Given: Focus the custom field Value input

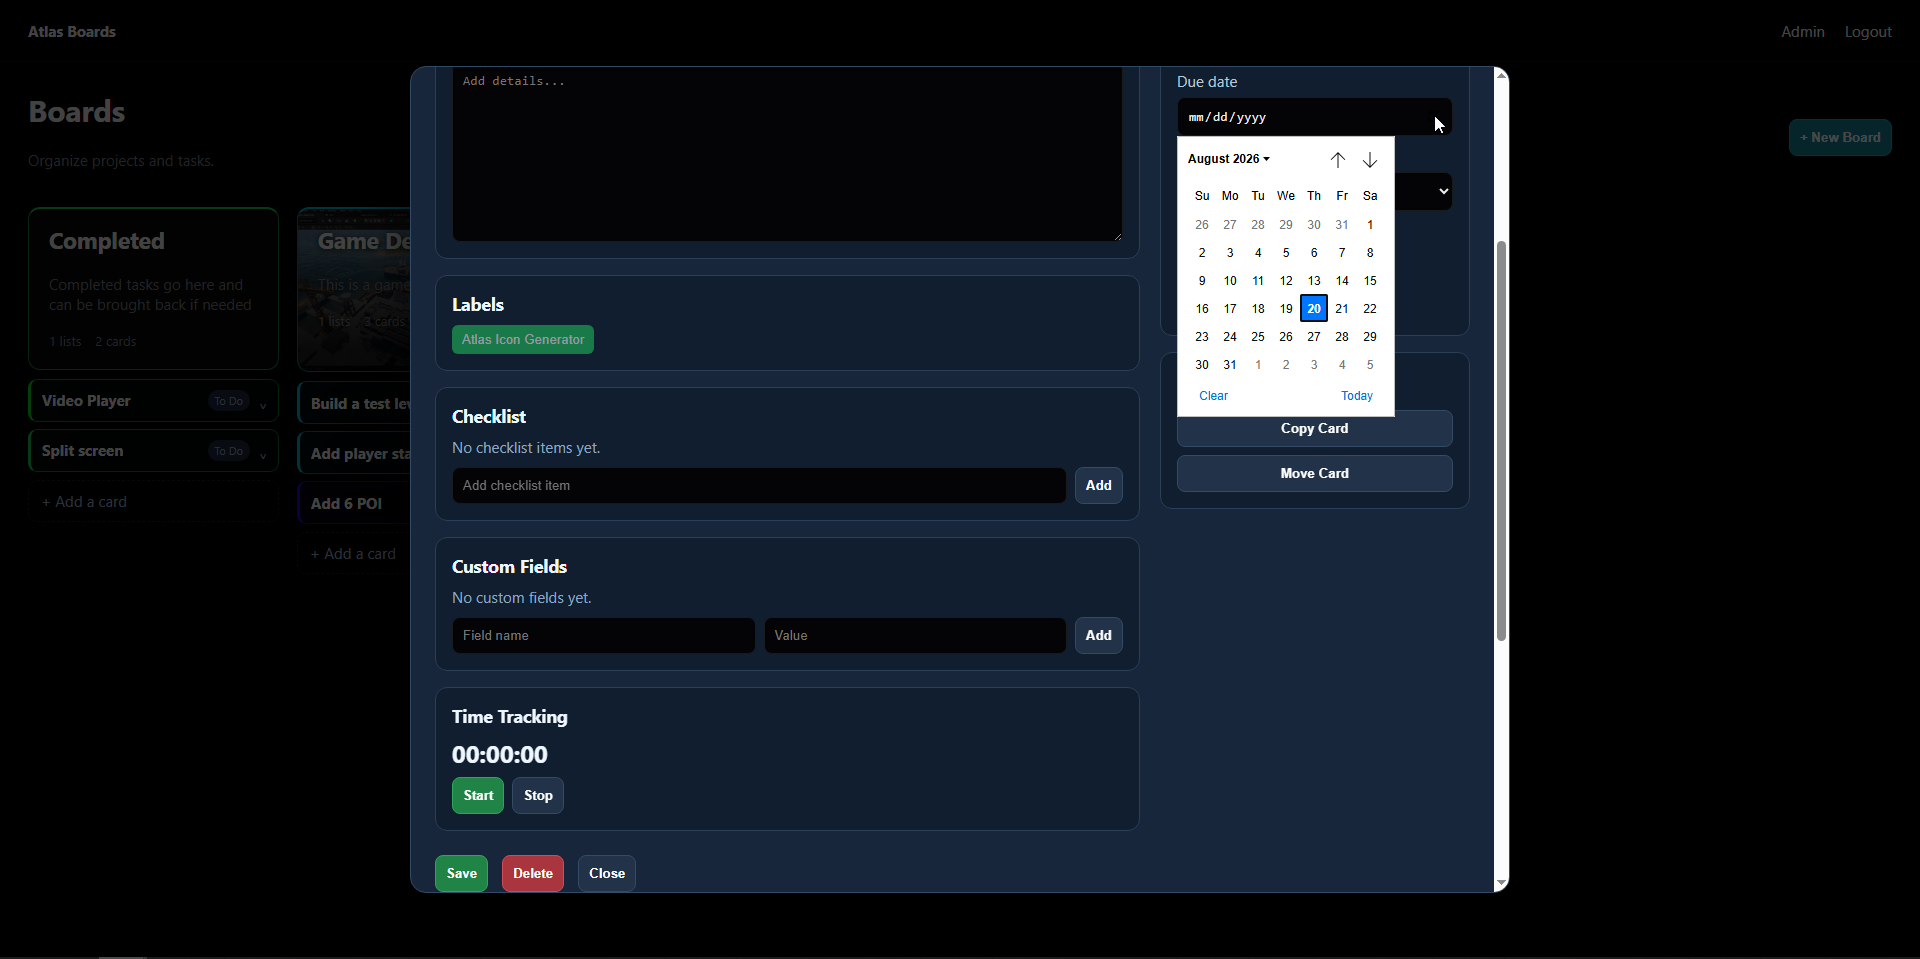Looking at the screenshot, I should click(915, 636).
